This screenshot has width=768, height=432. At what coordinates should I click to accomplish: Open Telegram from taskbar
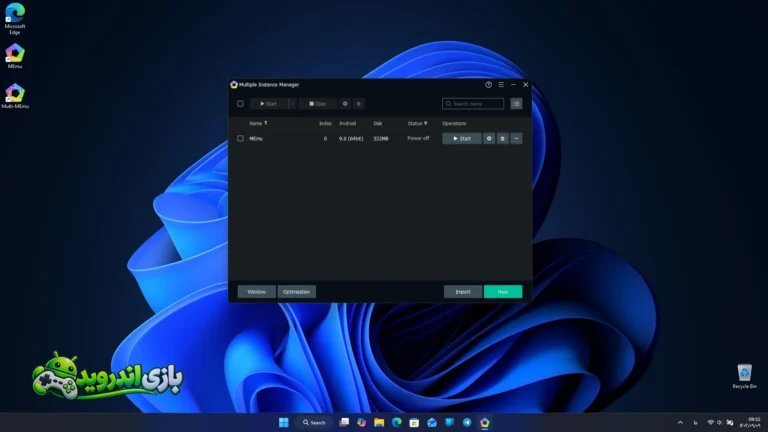pos(467,422)
